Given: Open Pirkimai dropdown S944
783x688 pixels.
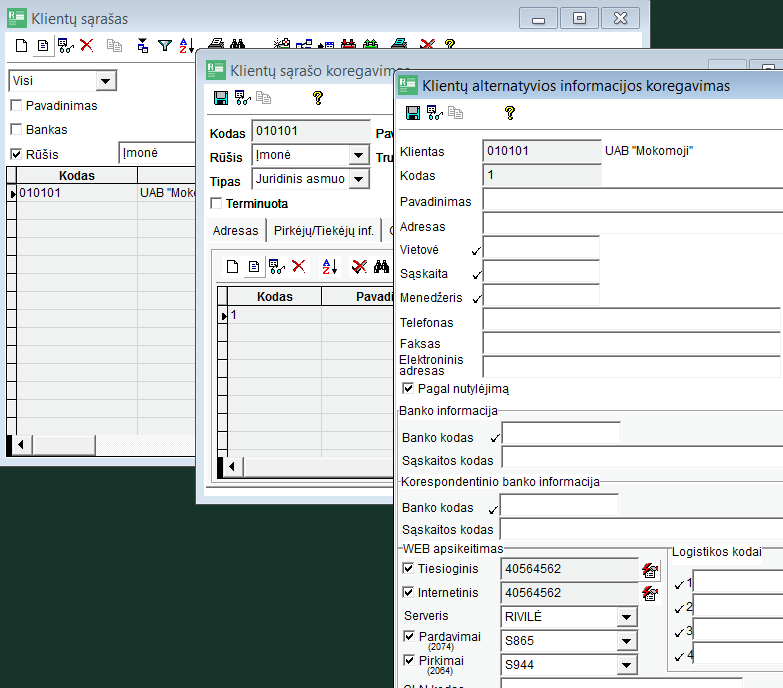Looking at the screenshot, I should click(x=626, y=665).
